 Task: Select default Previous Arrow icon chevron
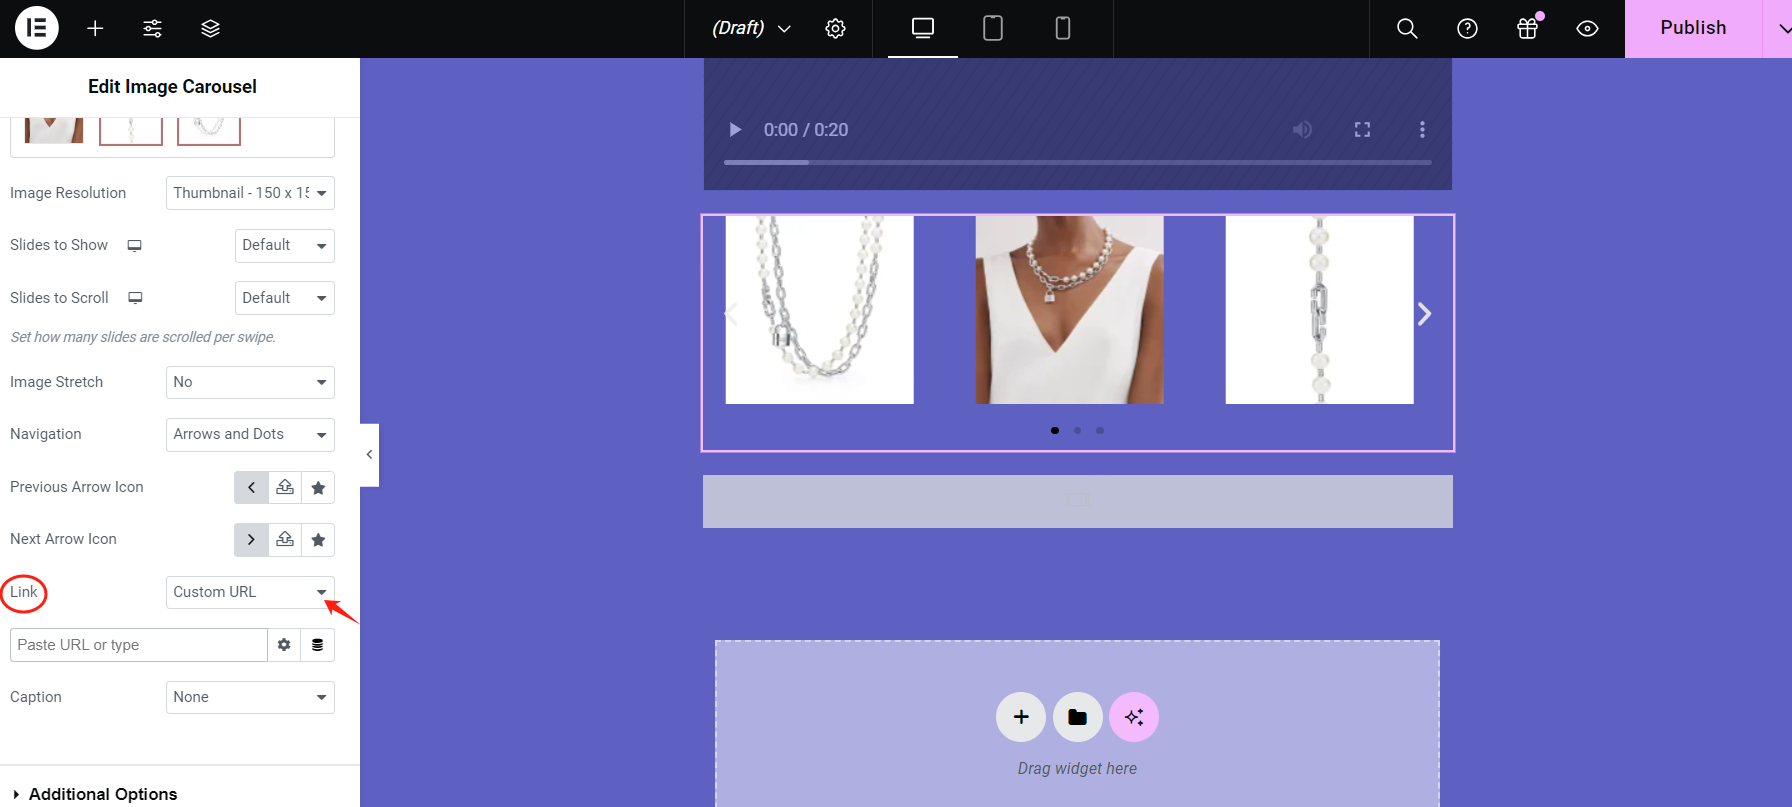pos(251,487)
